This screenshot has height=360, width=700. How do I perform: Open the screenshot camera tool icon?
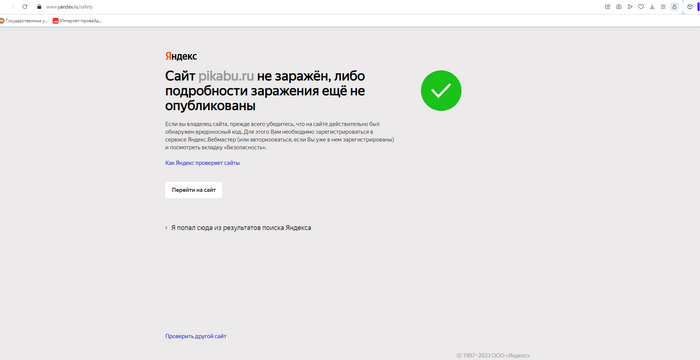coord(619,7)
